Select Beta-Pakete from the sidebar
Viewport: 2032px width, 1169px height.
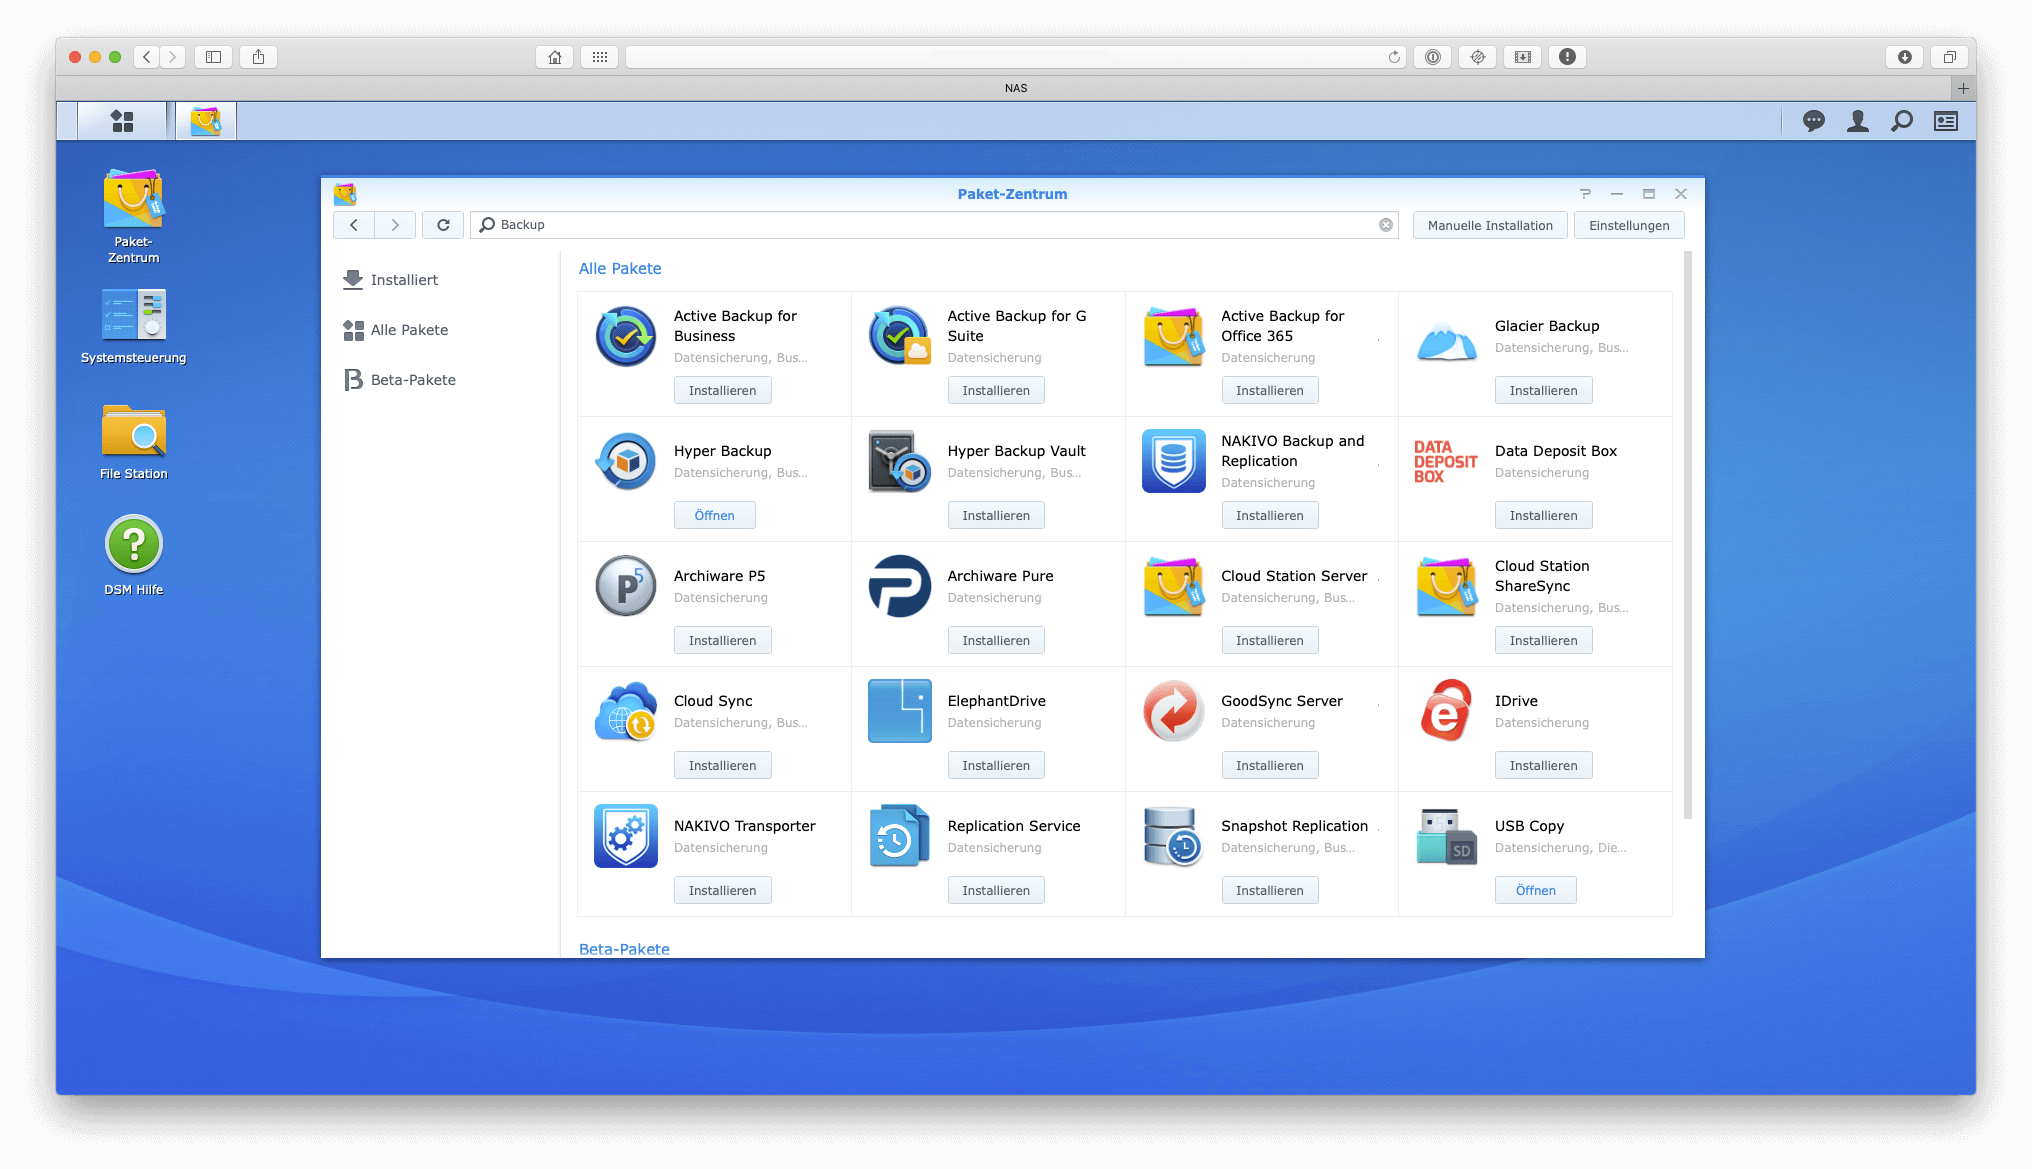410,378
